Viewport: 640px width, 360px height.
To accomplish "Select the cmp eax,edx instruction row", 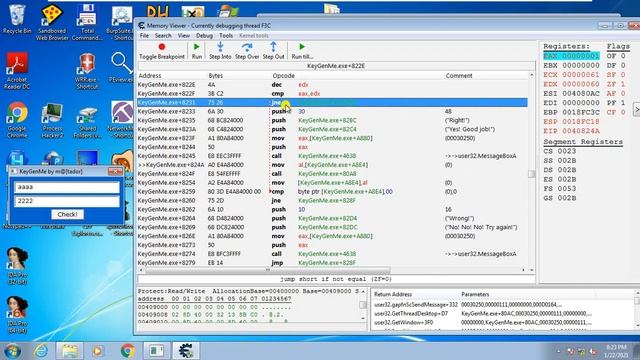I will coord(332,93).
